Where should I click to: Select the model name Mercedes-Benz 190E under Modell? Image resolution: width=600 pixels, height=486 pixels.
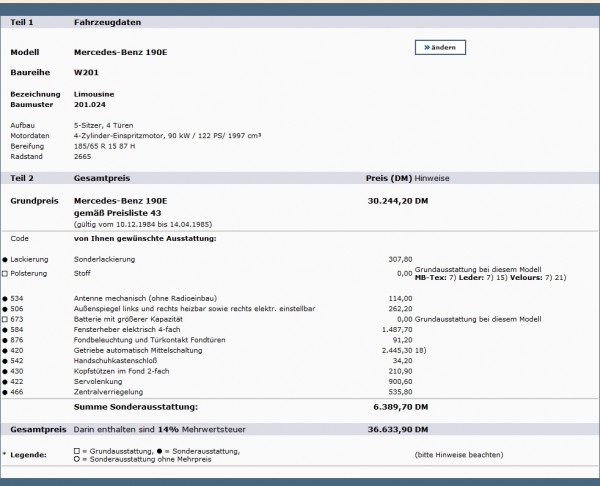click(121, 52)
